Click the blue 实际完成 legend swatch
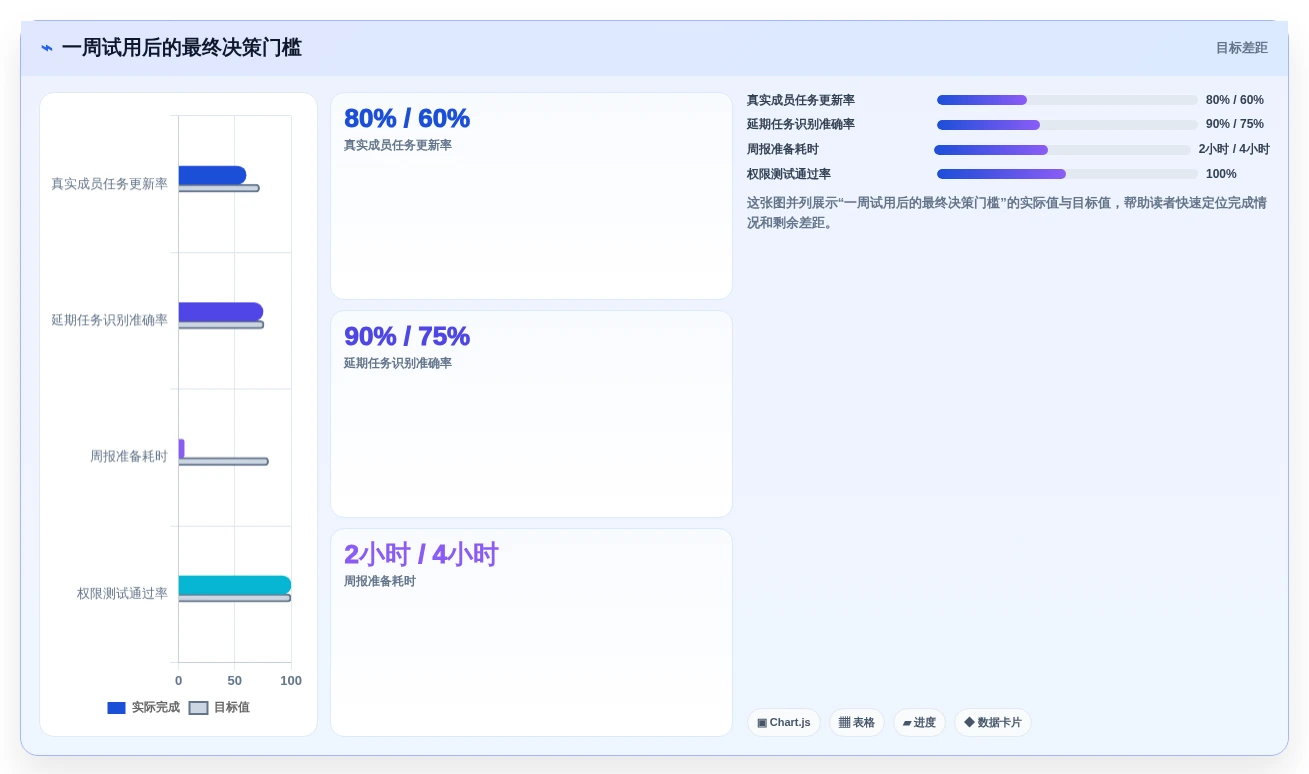Viewport: 1309px width, 774px height. coord(116,708)
